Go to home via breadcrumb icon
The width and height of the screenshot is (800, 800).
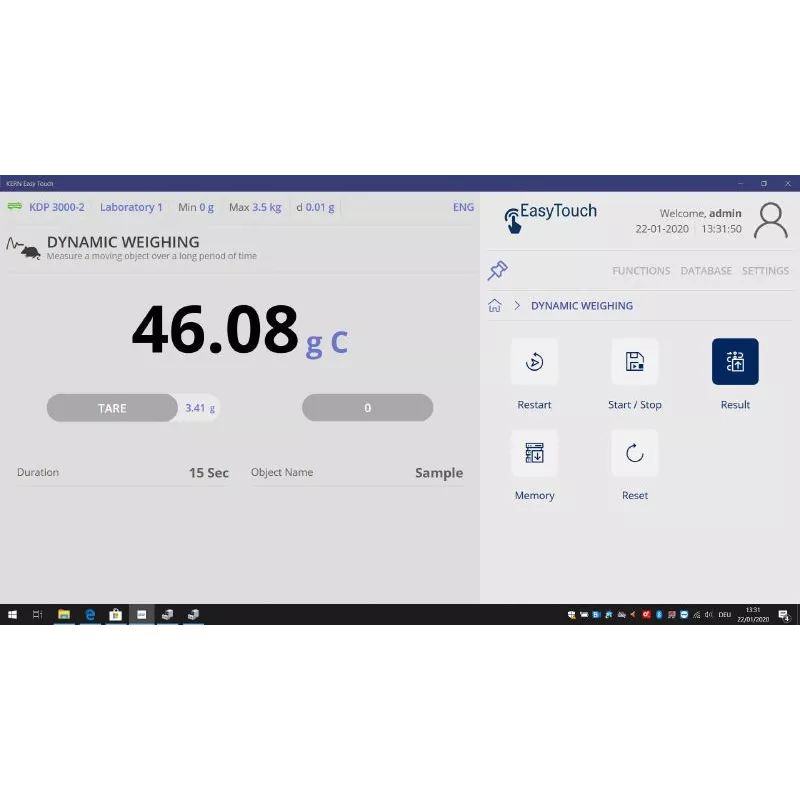494,306
